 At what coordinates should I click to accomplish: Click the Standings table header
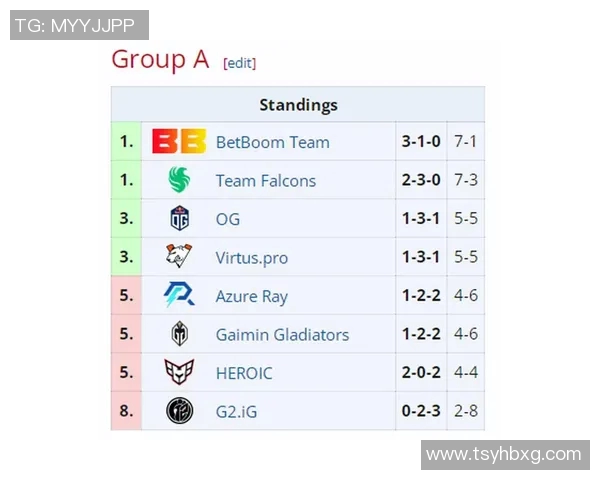[298, 105]
